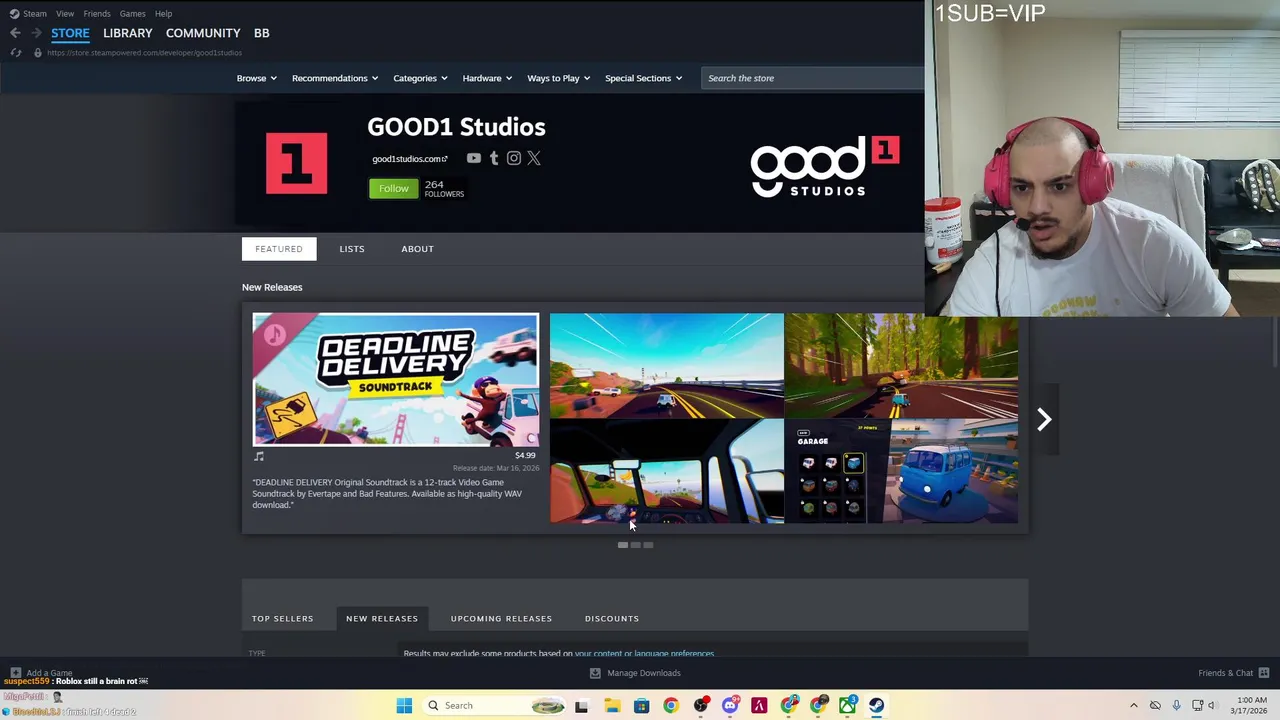Screen dimensions: 1280x720
Task: Expand the Recommendations dropdown
Action: pyautogui.click(x=335, y=78)
